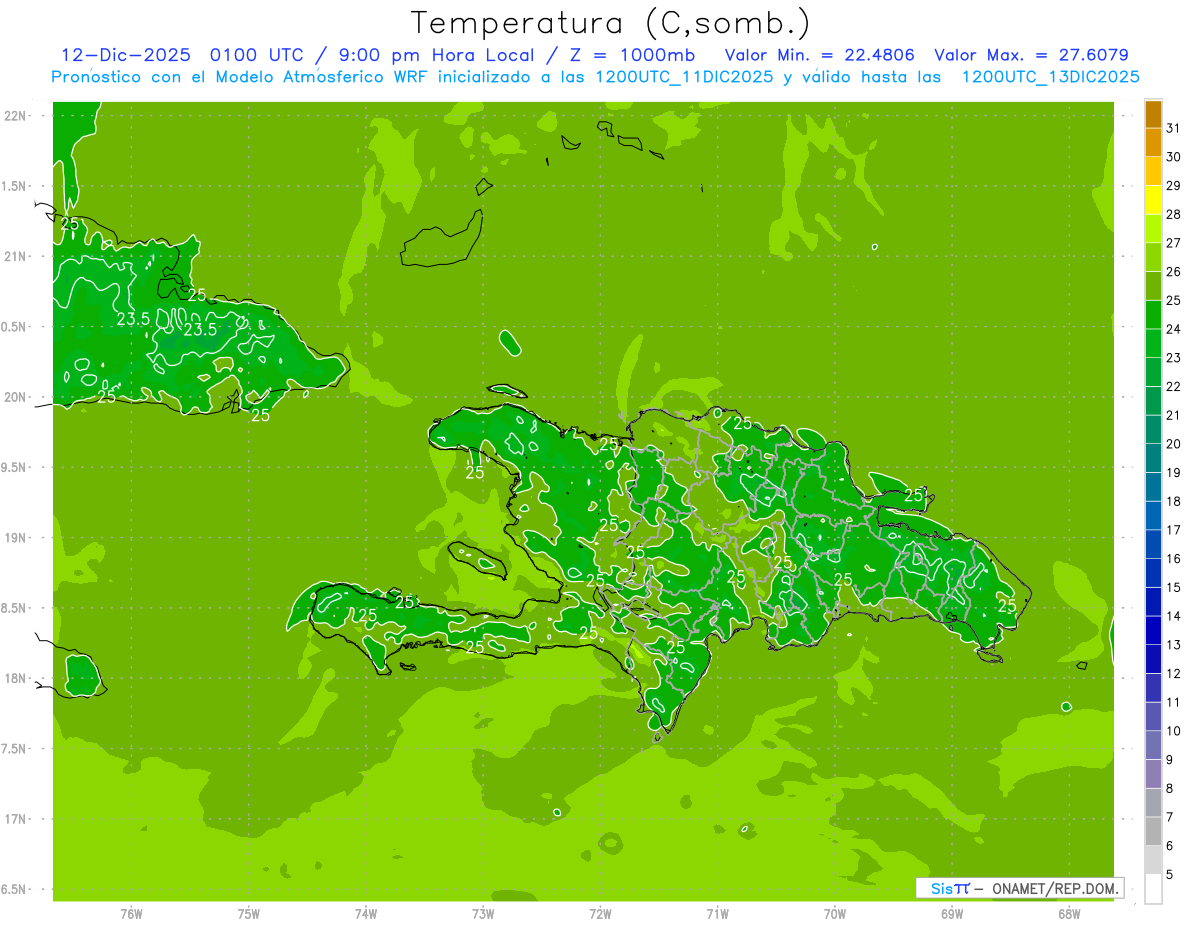This screenshot has width=1200, height=927.
Task: Click the 9:00 pm Hora Local text
Action: [434, 55]
